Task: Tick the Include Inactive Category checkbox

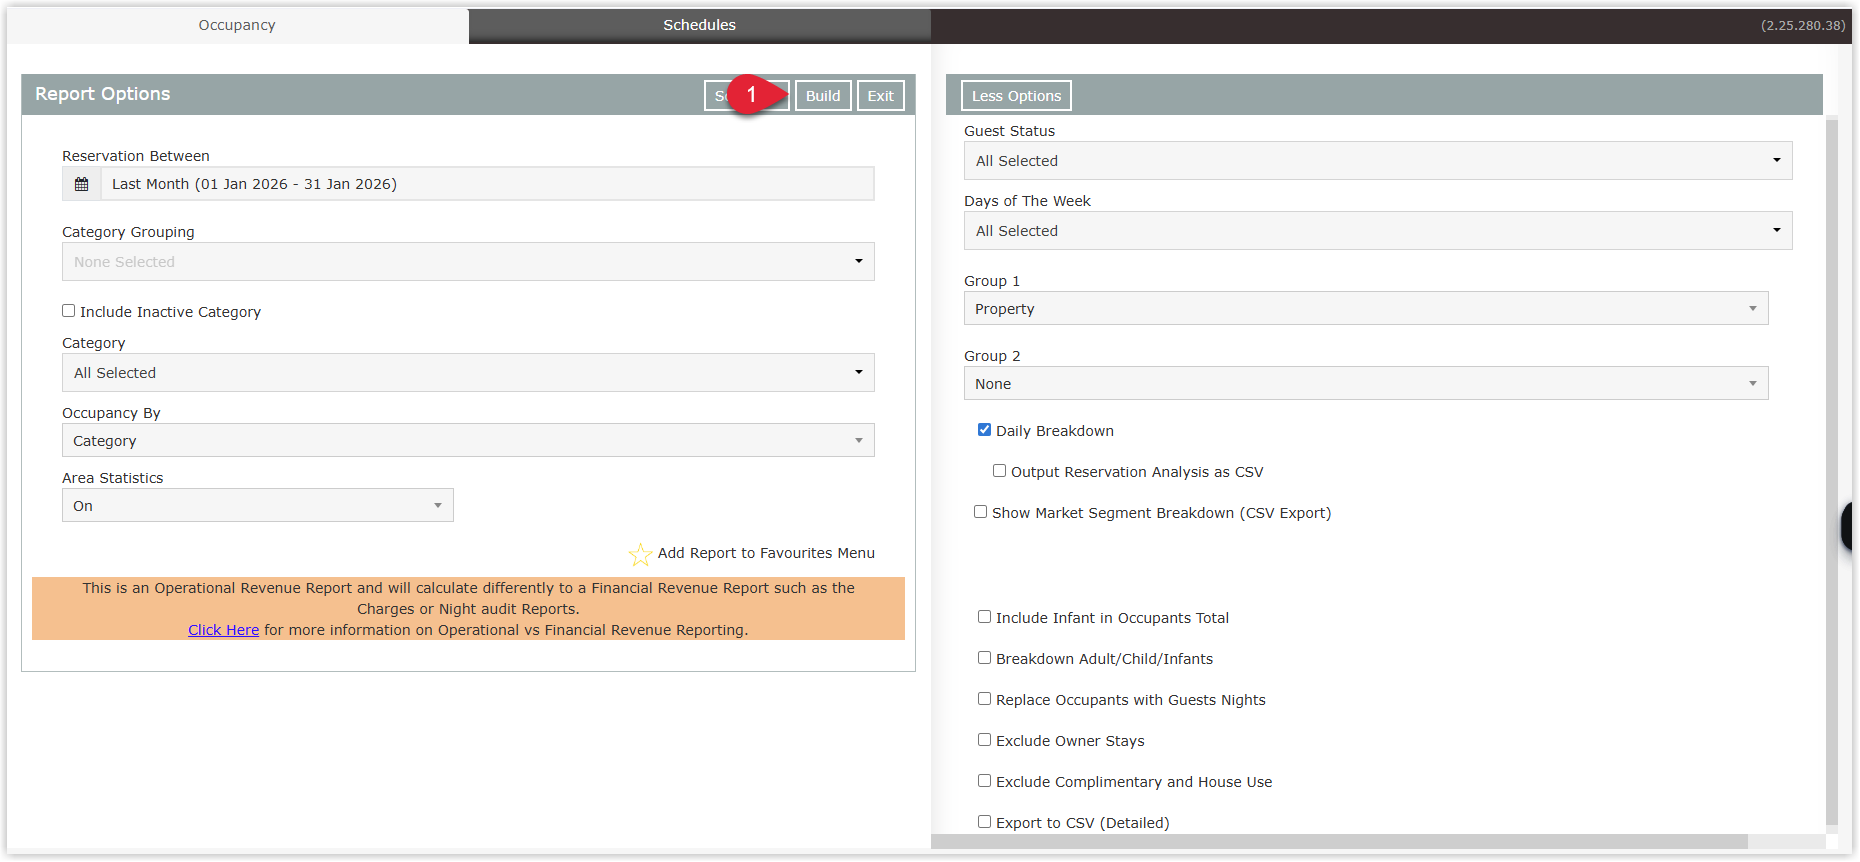Action: click(69, 311)
